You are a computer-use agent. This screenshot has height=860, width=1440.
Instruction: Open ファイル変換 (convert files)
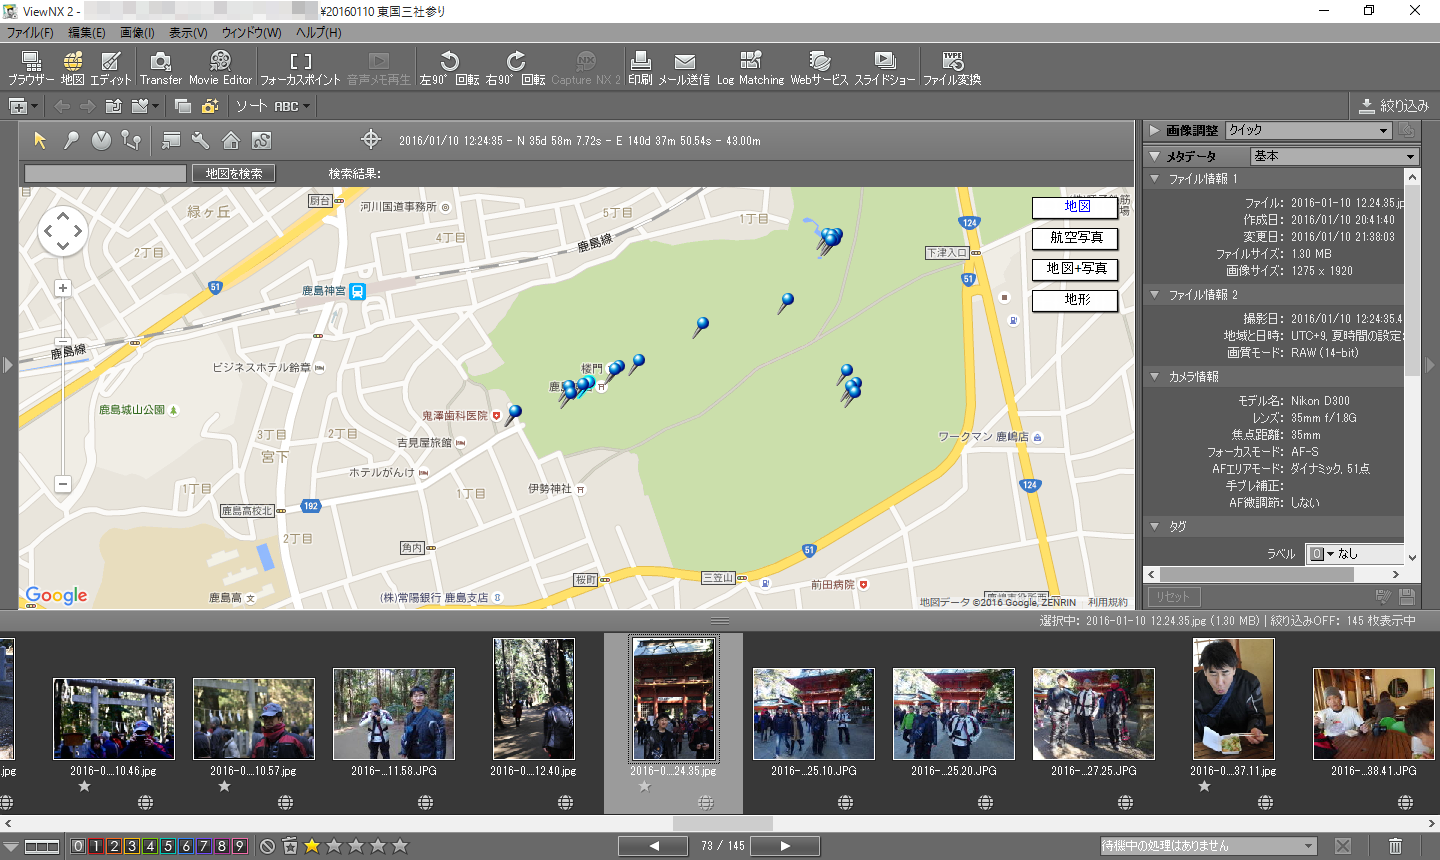[952, 68]
